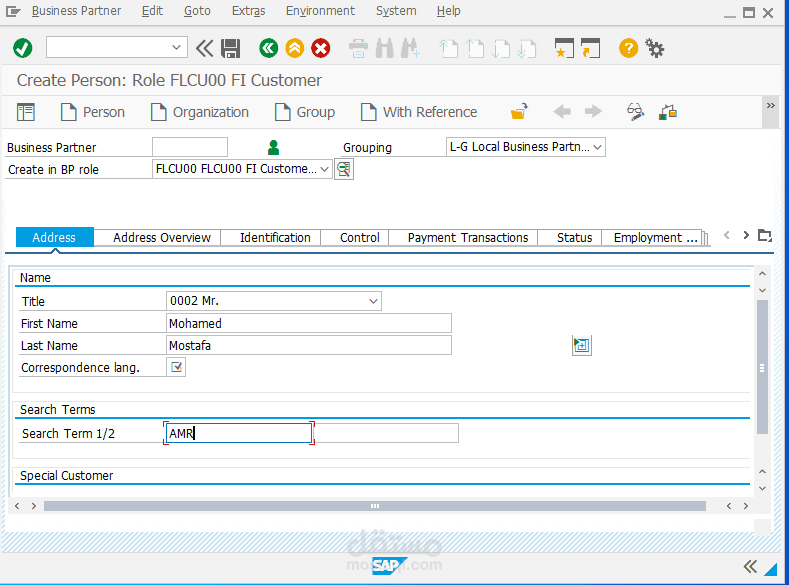
Task: Click the horizontal scrollbar thumb
Action: click(x=375, y=506)
